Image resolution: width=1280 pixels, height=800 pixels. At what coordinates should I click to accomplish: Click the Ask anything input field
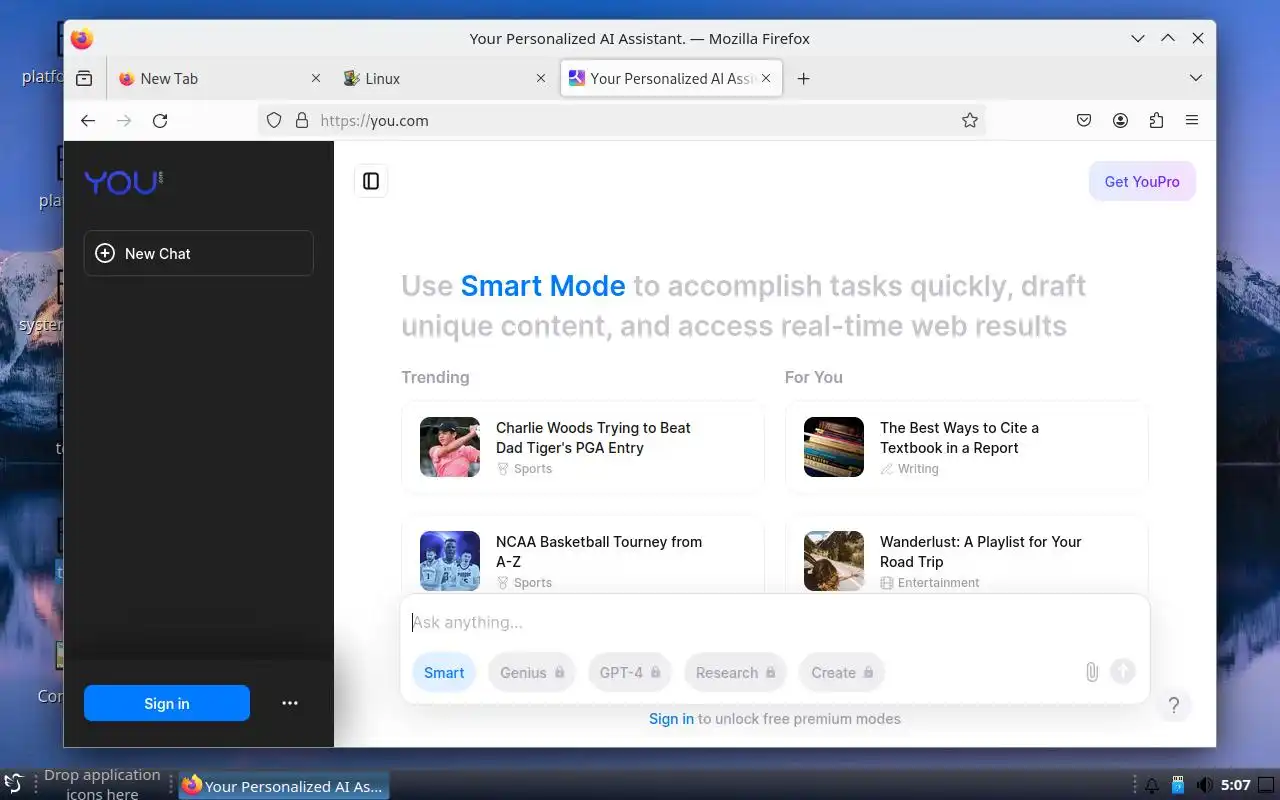[x=775, y=622]
